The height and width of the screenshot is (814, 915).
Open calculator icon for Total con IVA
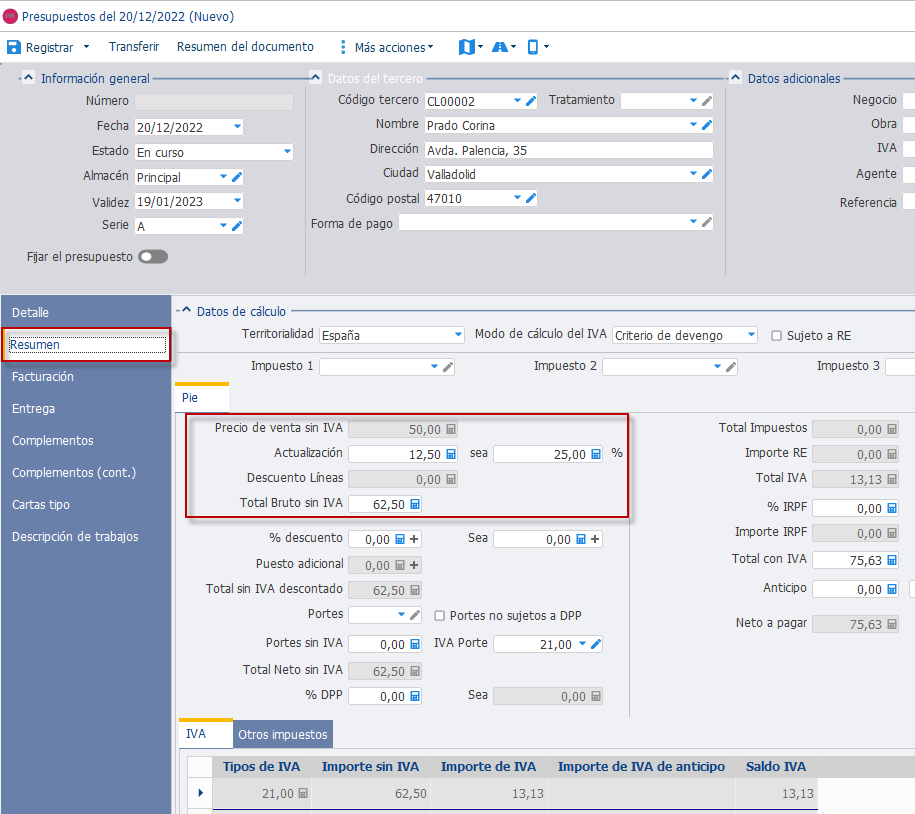(892, 560)
